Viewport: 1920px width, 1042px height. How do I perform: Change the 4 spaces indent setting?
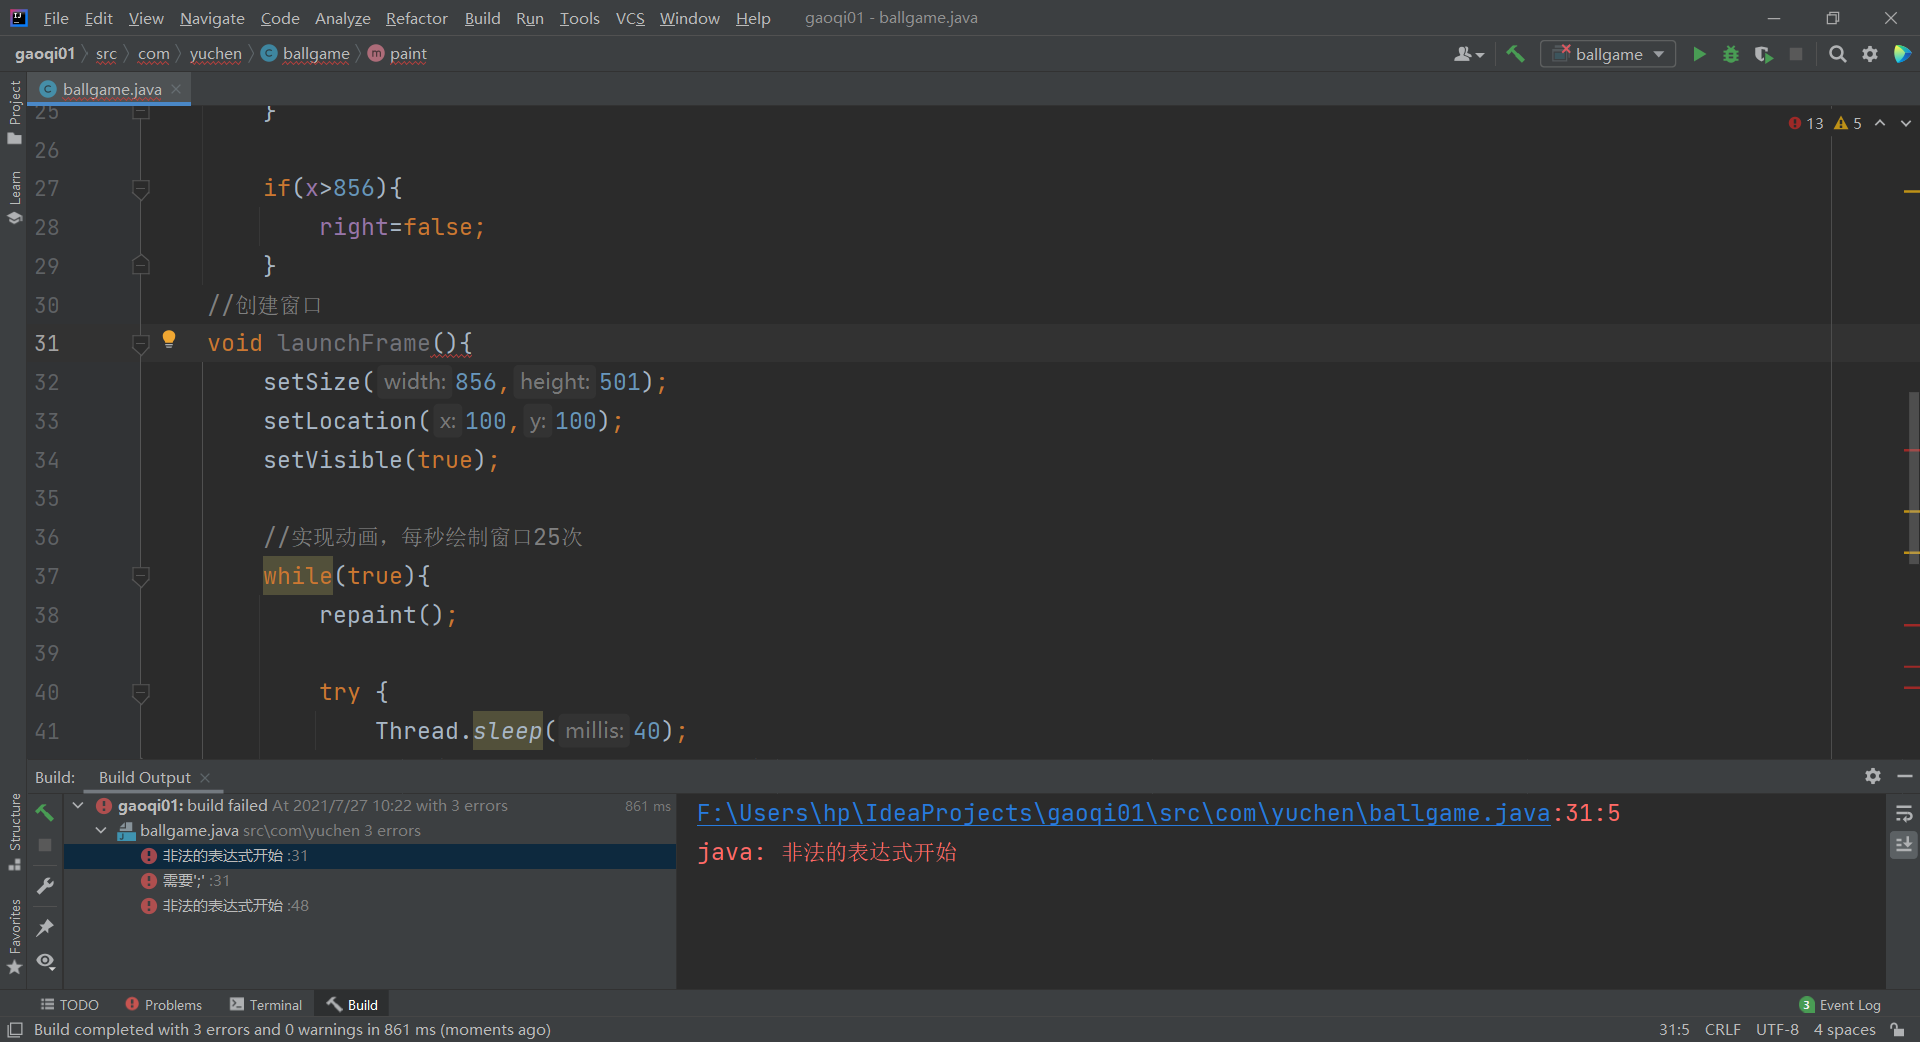click(x=1844, y=1029)
